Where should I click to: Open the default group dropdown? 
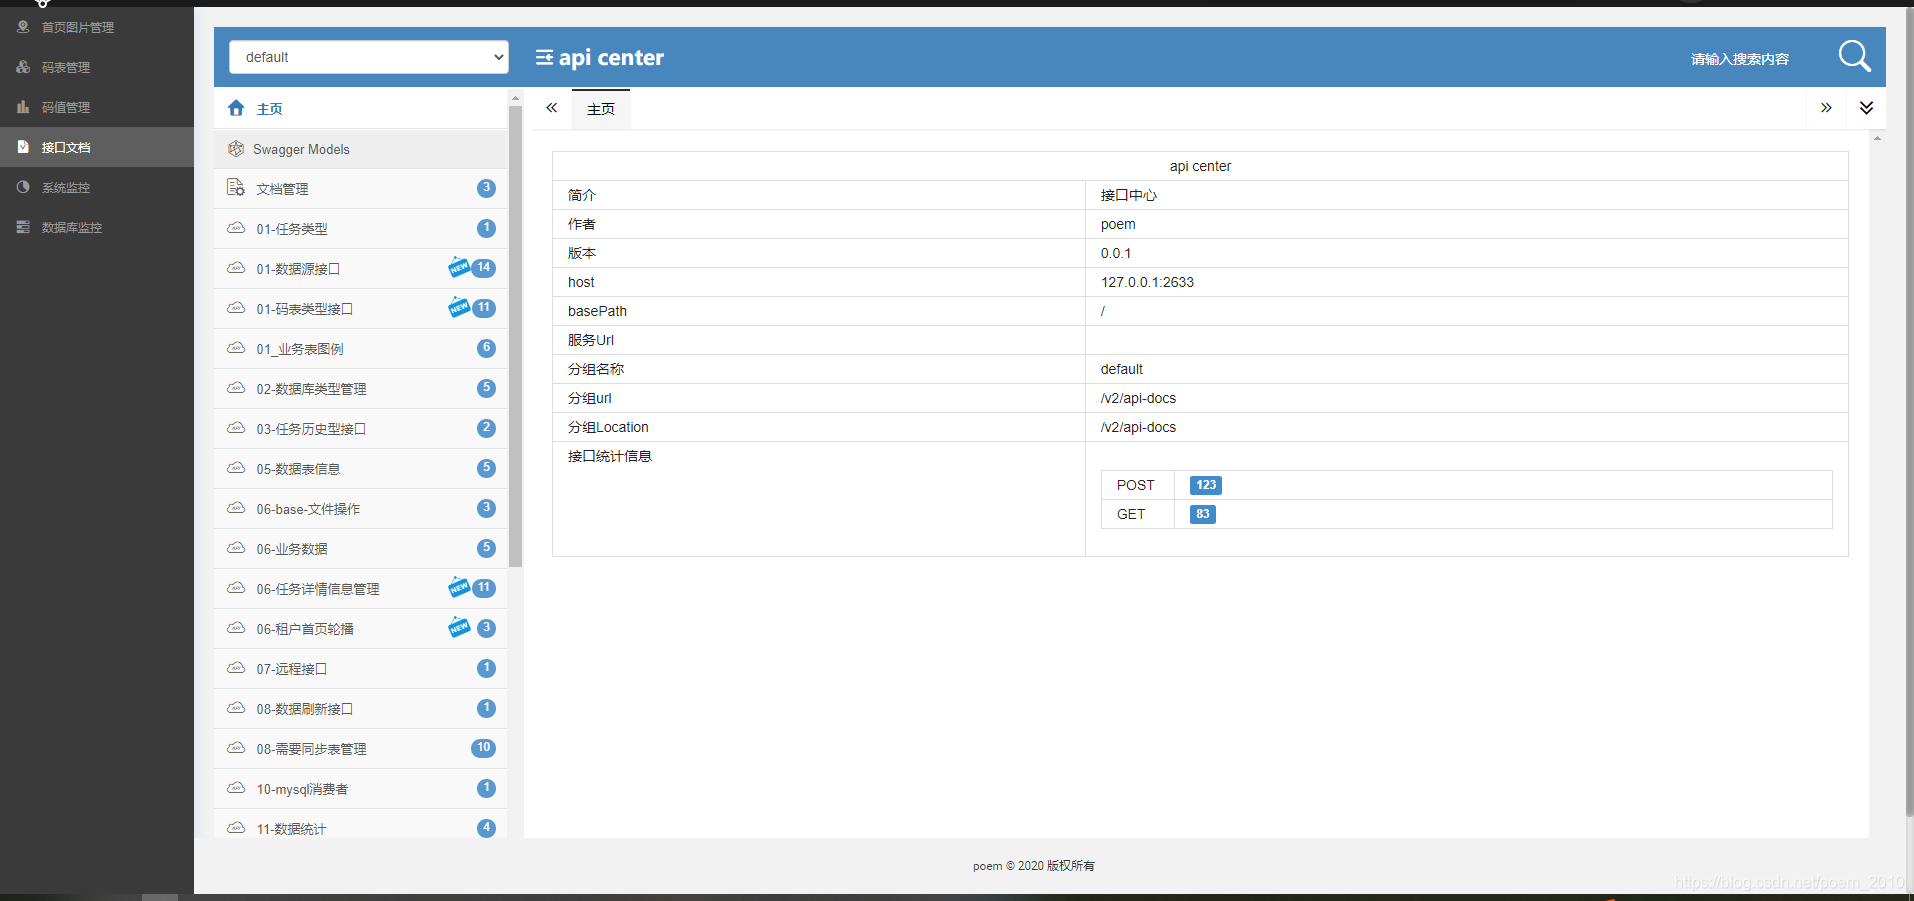pyautogui.click(x=369, y=57)
